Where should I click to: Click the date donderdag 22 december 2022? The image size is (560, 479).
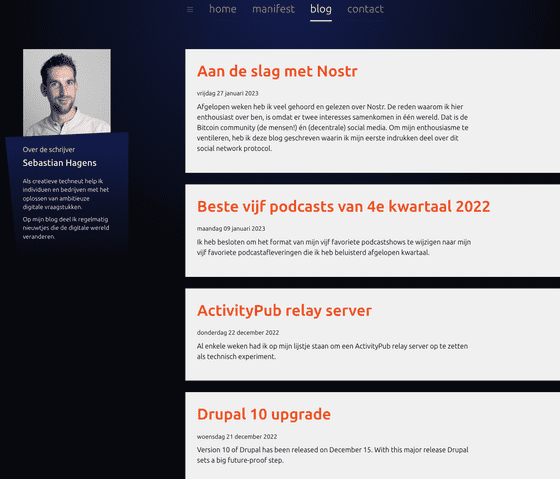pyautogui.click(x=238, y=333)
